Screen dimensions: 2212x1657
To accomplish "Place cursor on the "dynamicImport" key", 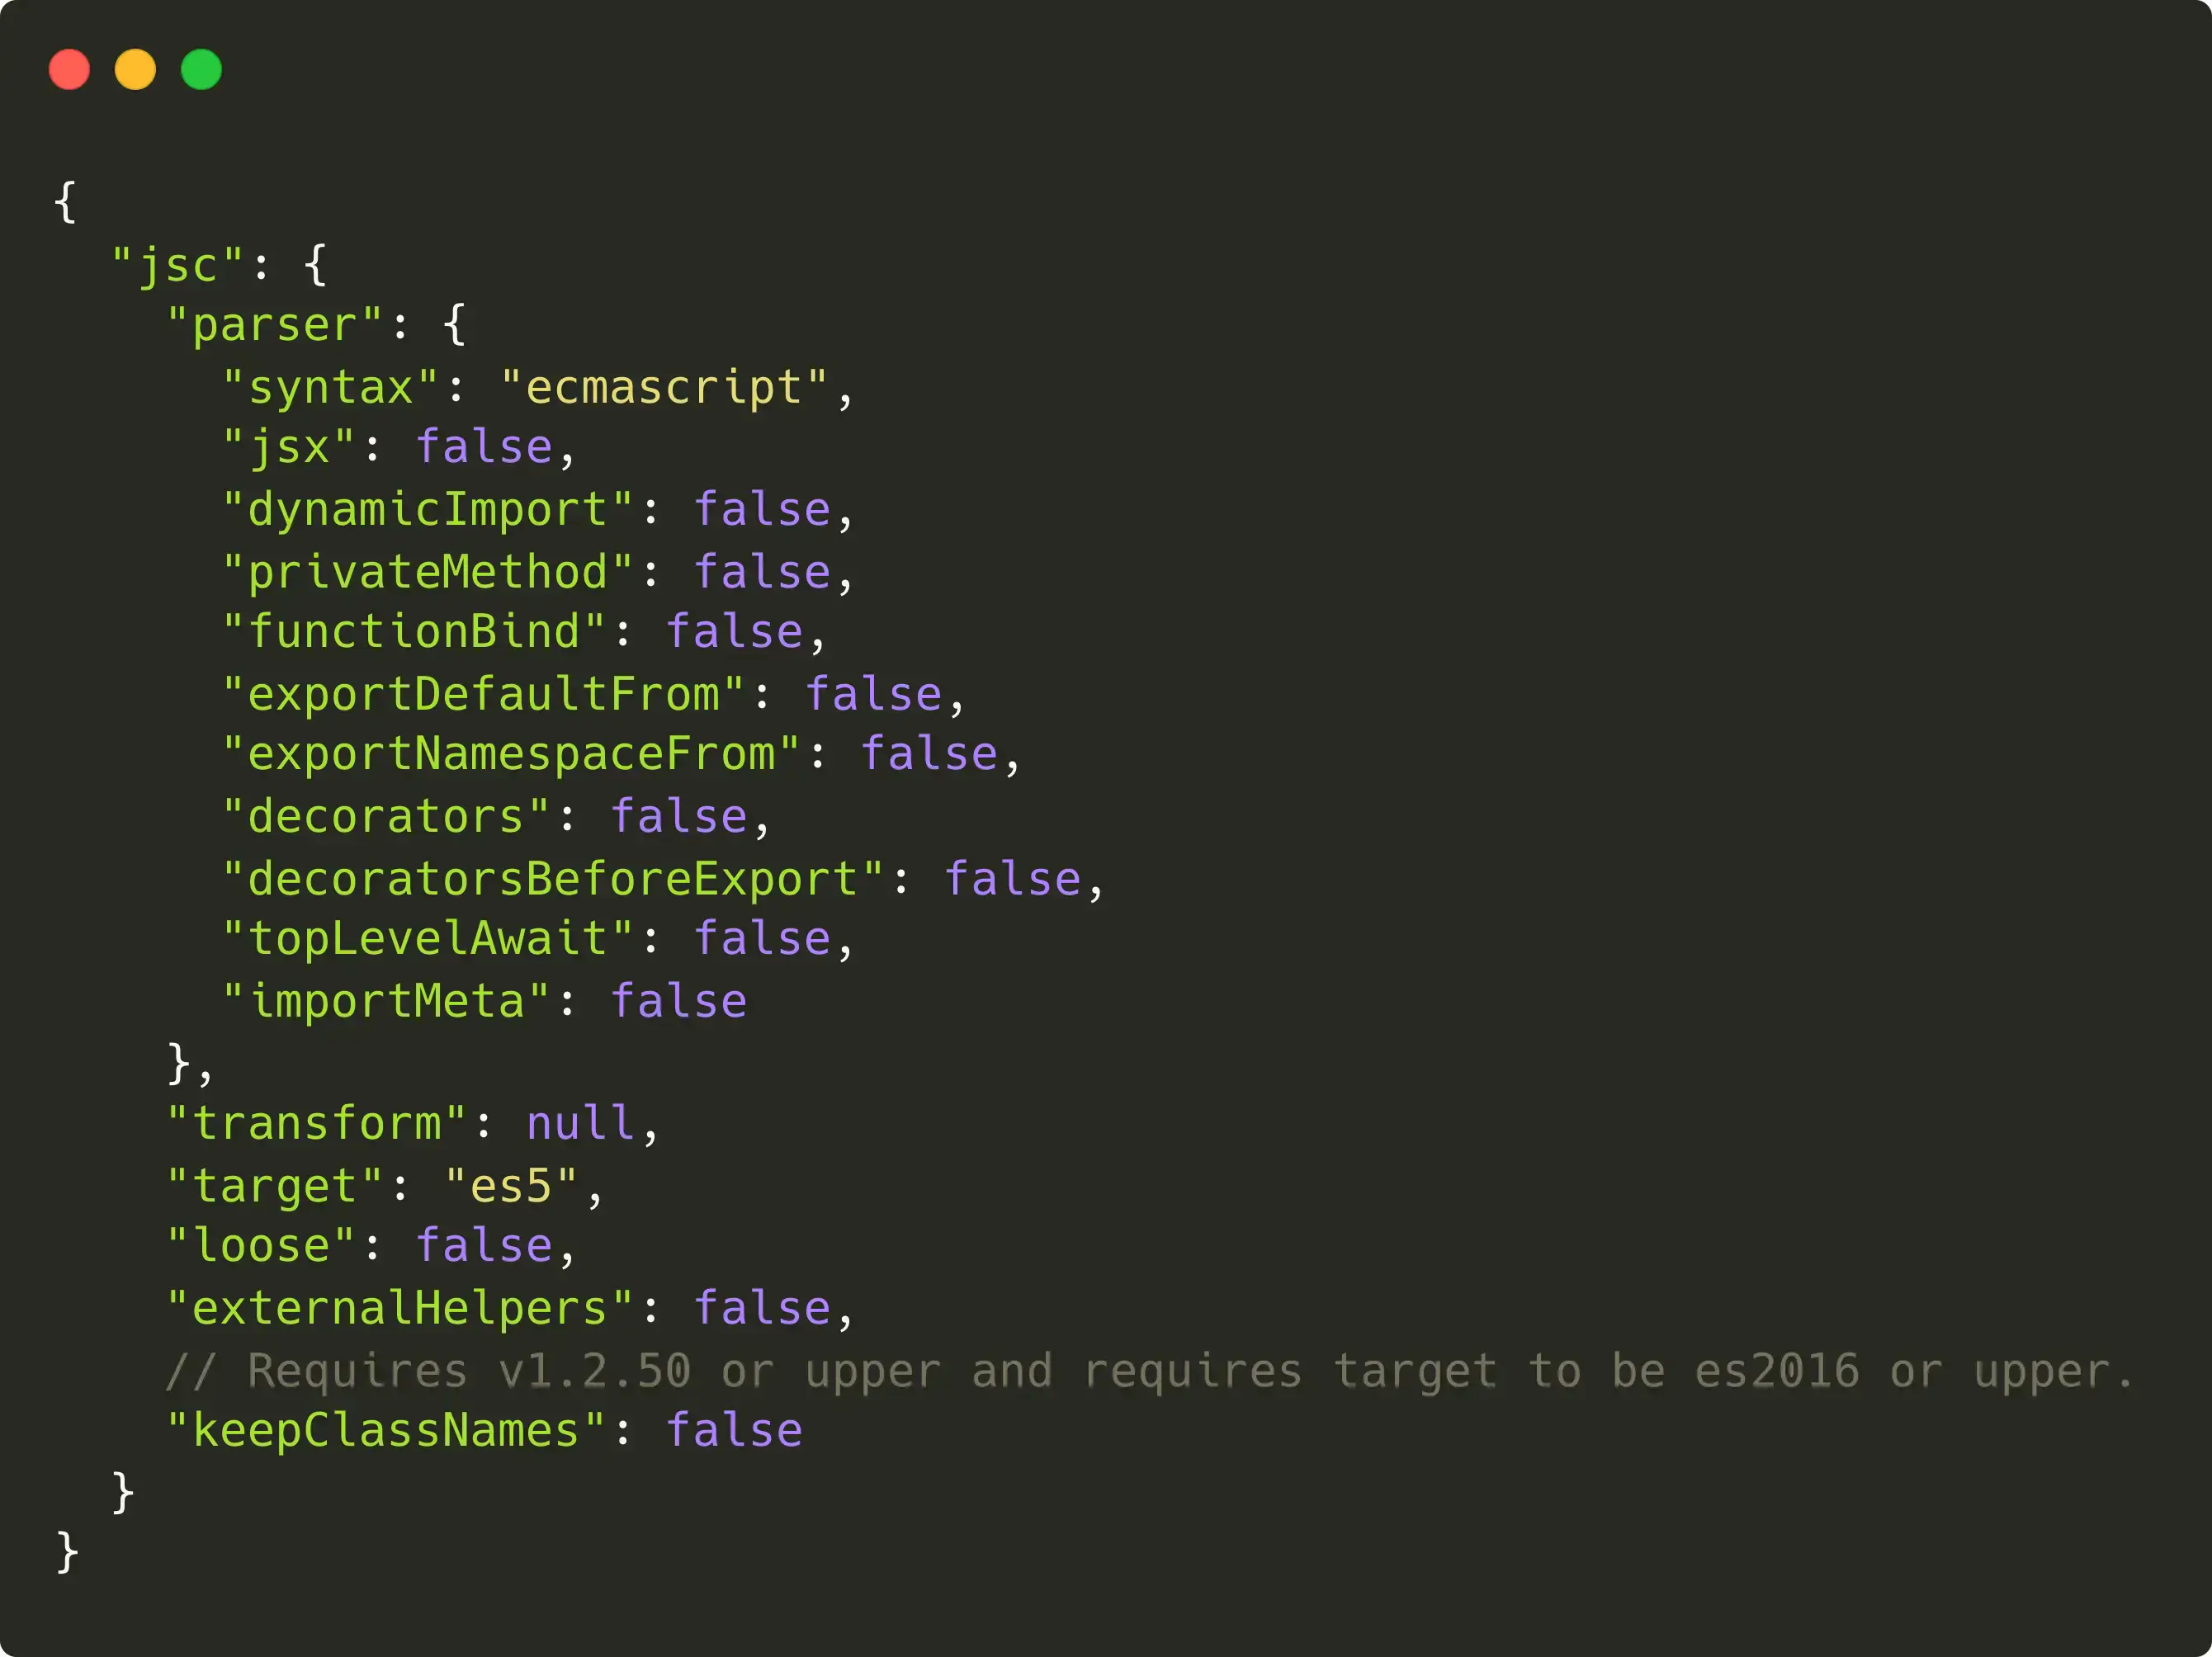I will (427, 510).
